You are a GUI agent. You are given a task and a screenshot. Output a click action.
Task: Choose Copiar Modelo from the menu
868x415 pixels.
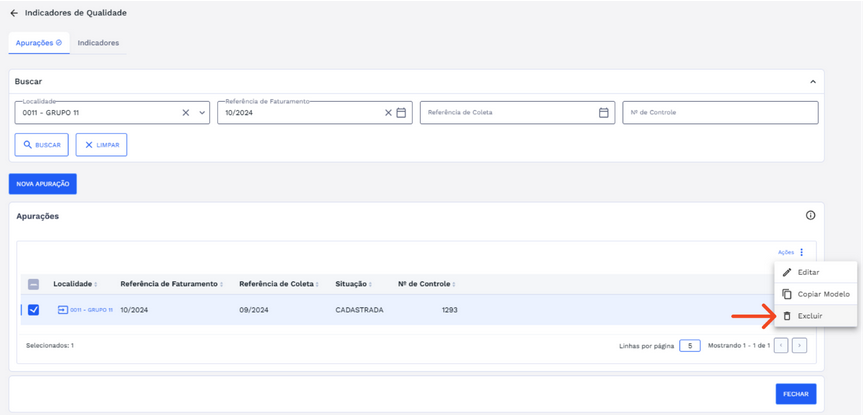point(822,294)
